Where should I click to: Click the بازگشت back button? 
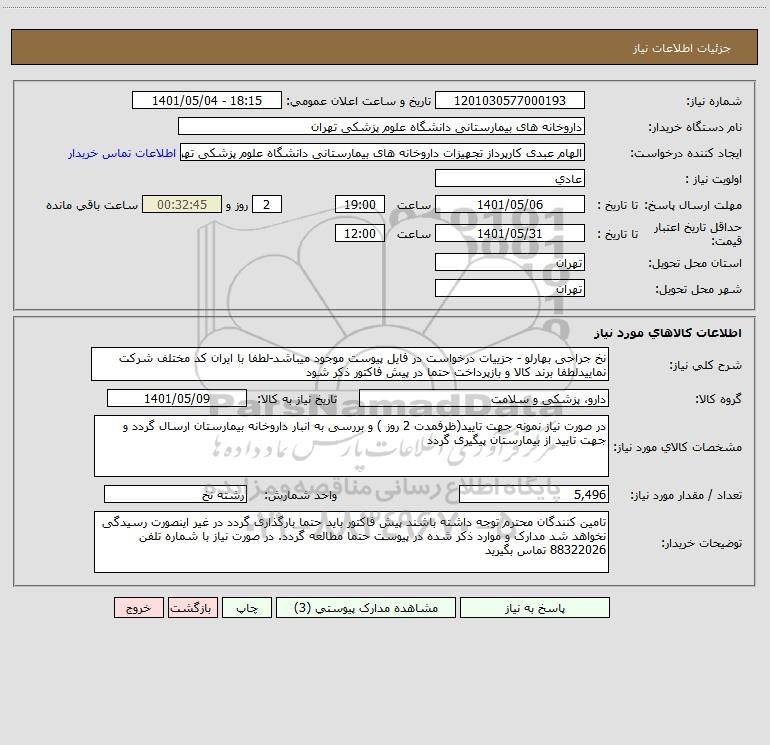(x=192, y=608)
